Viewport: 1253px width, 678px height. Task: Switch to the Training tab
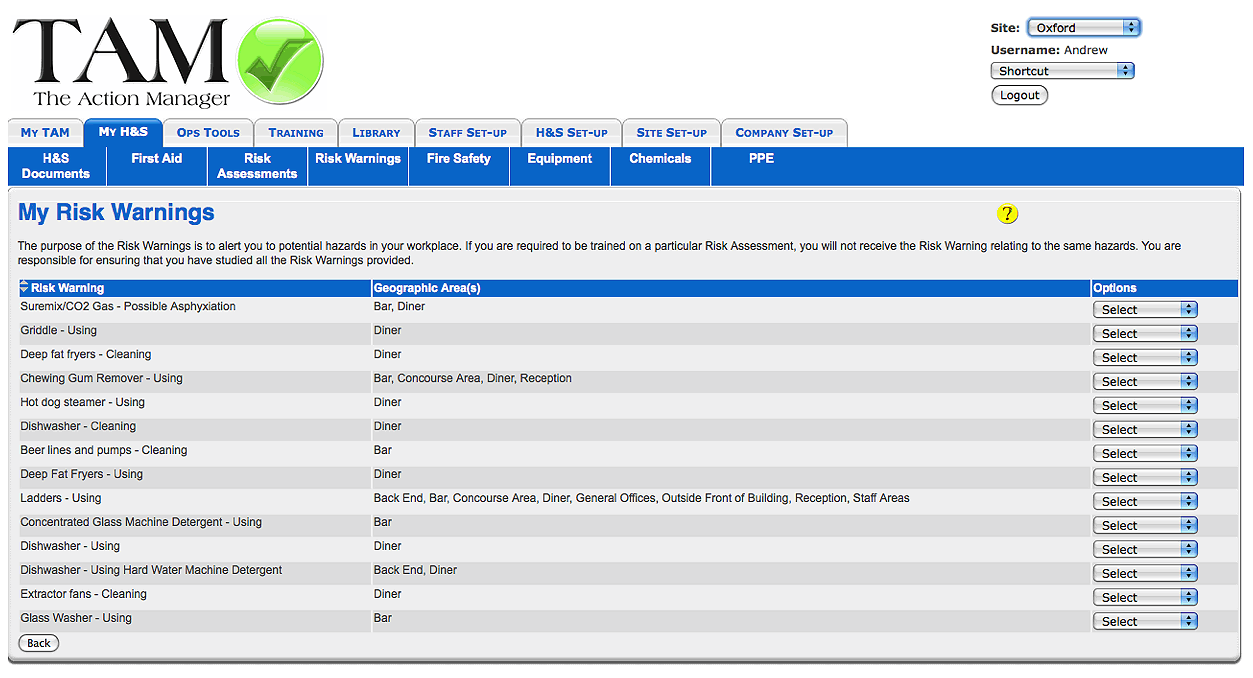pyautogui.click(x=296, y=133)
